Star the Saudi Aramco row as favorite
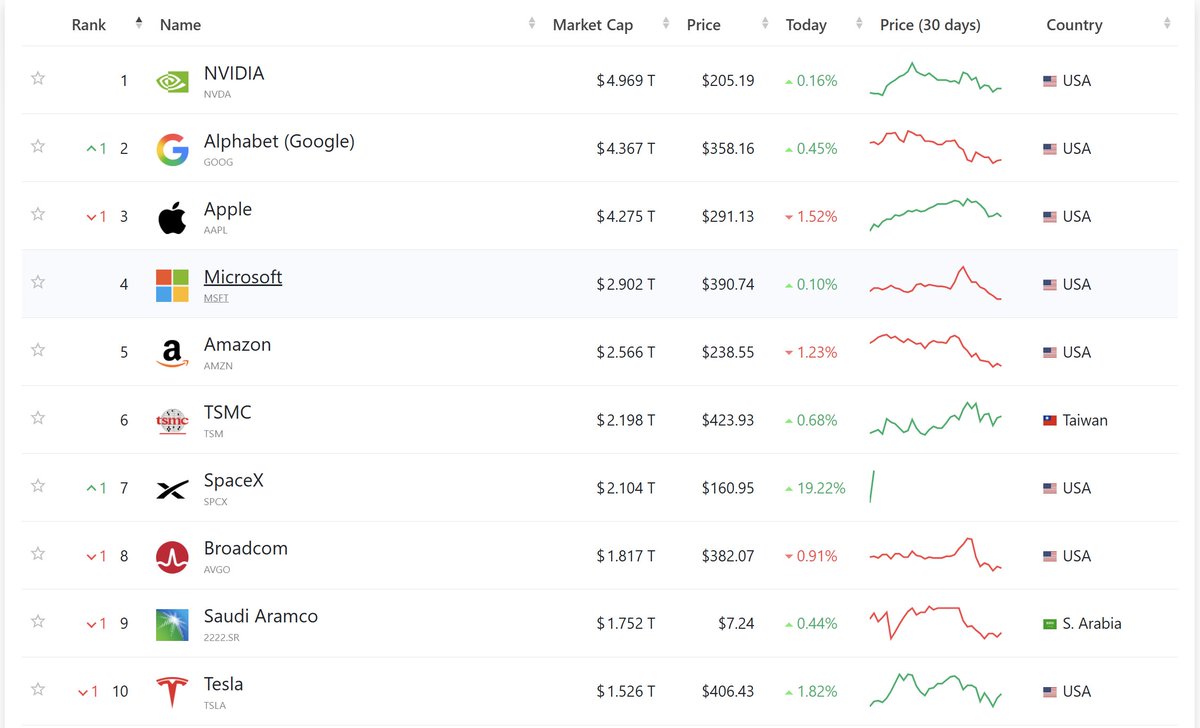 tap(38, 621)
